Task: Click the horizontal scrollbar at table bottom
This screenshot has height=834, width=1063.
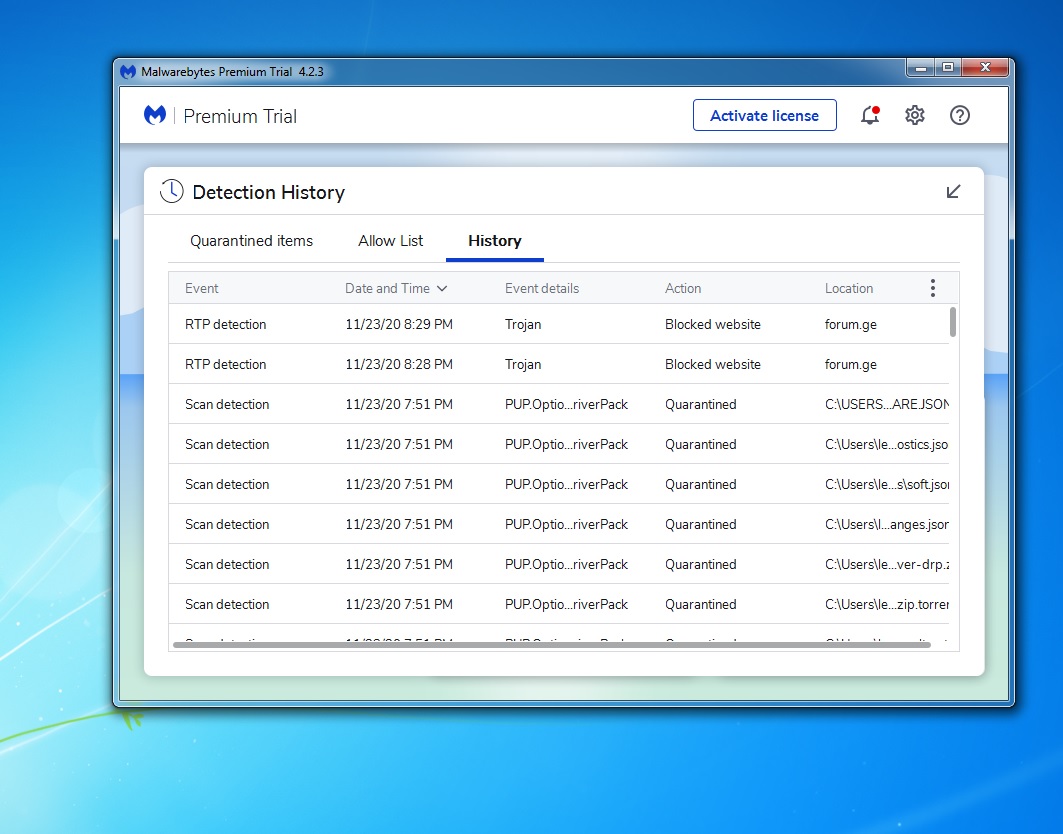Action: pyautogui.click(x=550, y=645)
